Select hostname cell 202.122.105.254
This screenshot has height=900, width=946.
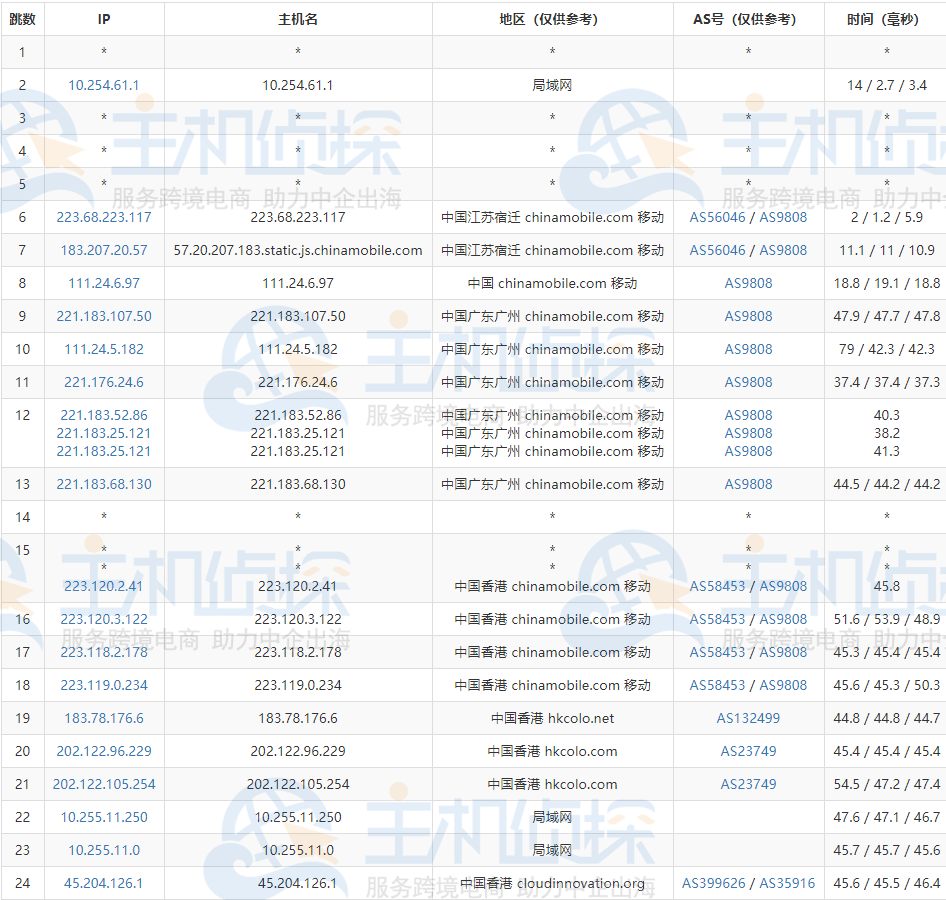point(298,784)
